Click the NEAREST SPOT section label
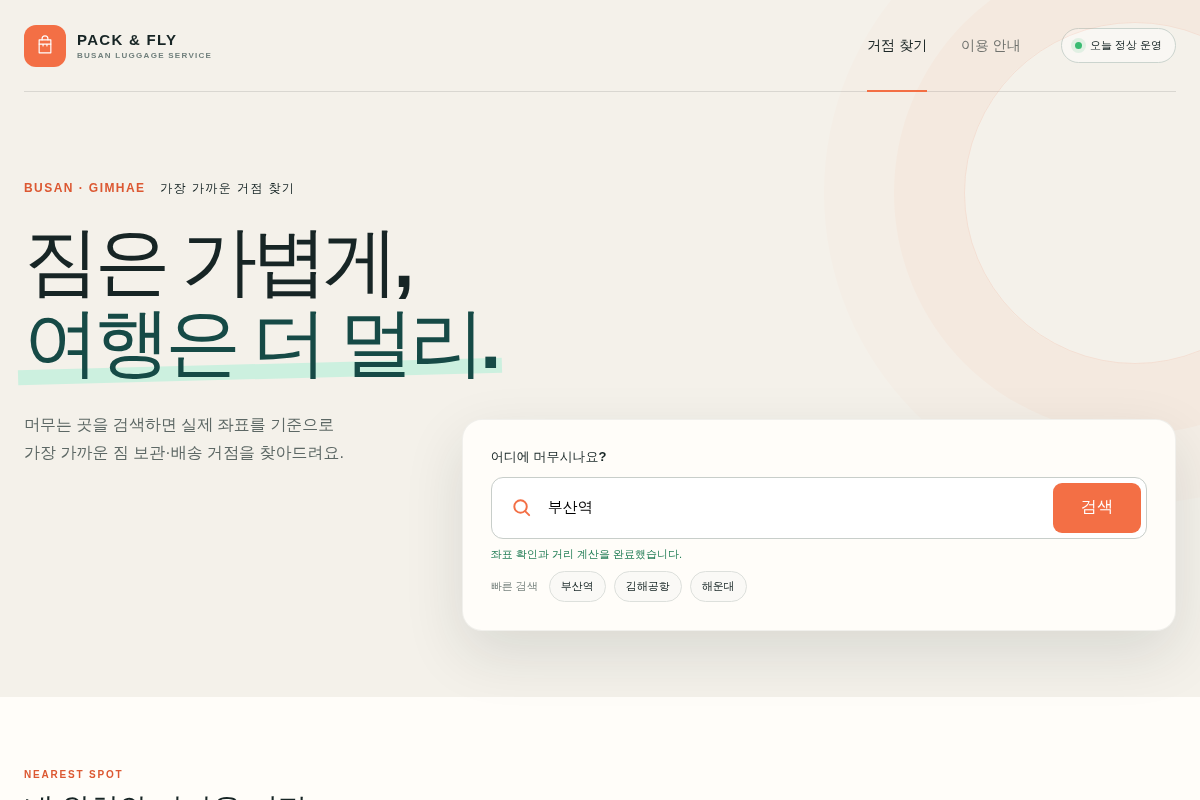The image size is (1200, 800). tap(74, 775)
